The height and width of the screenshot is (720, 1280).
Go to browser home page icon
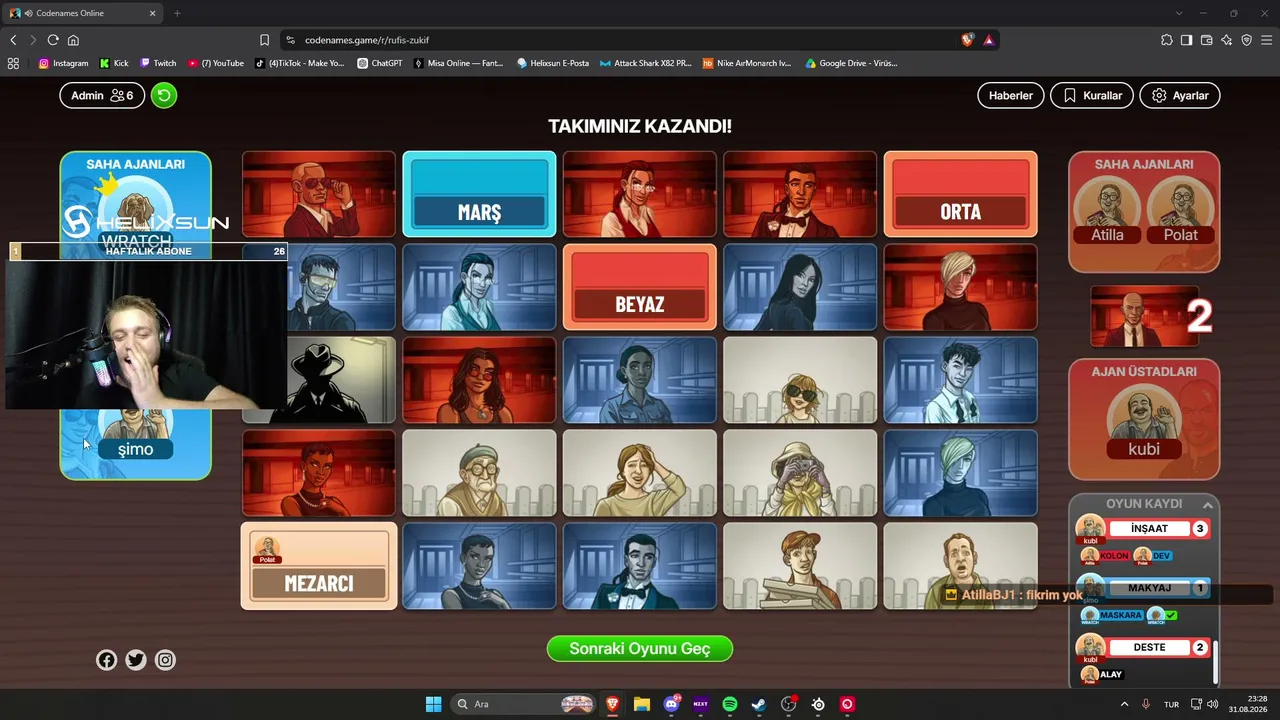click(x=73, y=40)
